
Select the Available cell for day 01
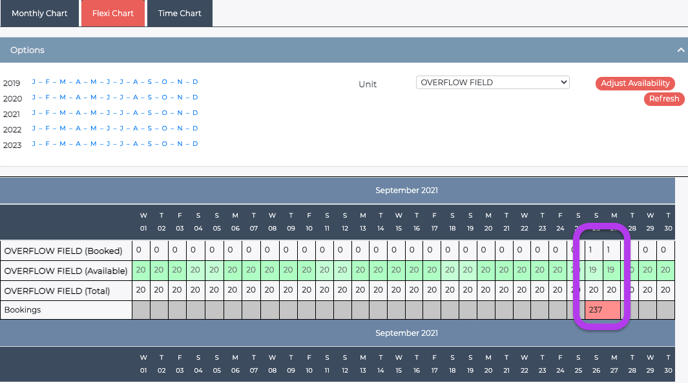141,270
